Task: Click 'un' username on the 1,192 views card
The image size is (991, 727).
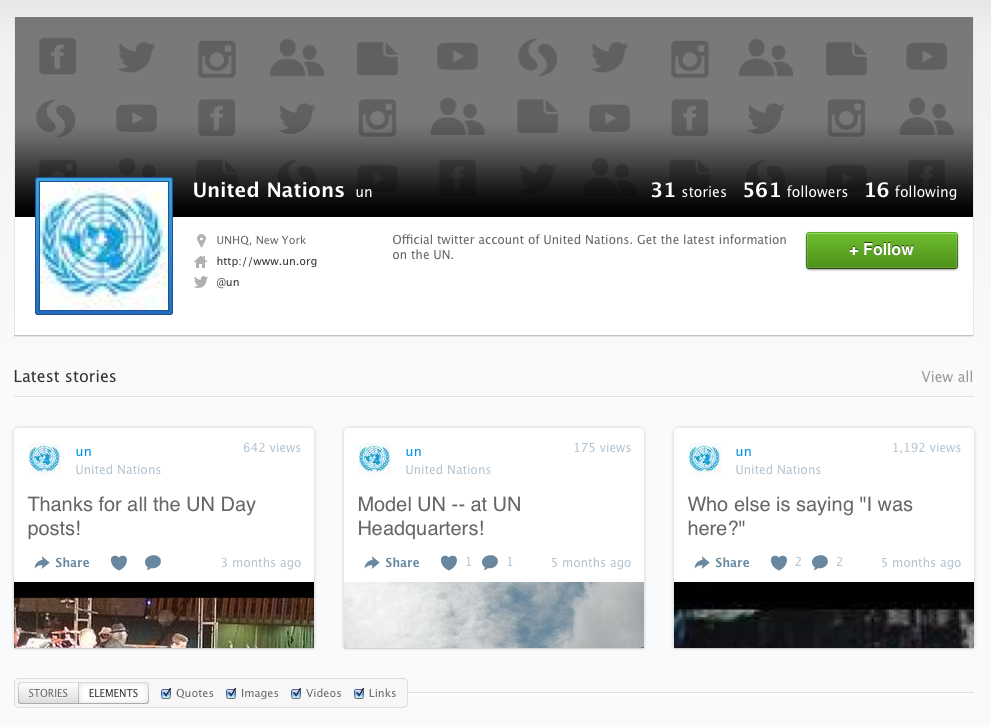Action: [743, 452]
